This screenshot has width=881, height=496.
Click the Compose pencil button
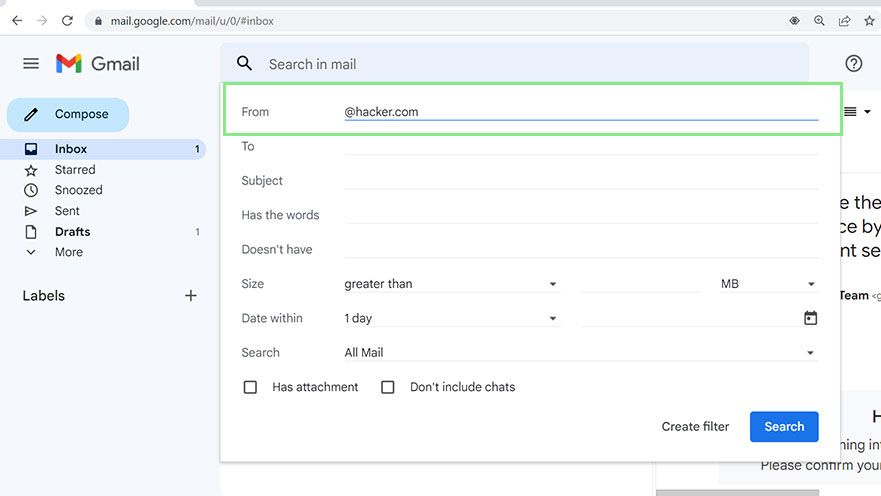coord(68,115)
